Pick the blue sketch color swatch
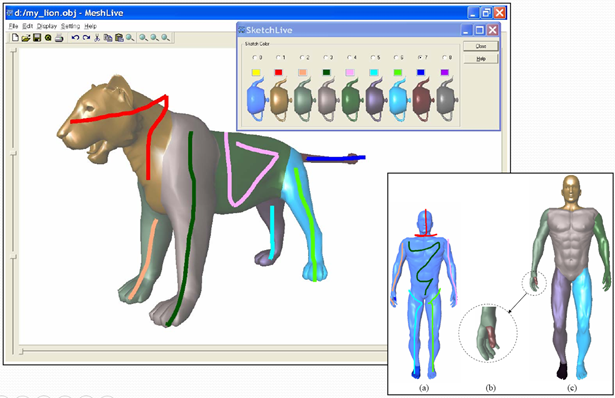 (x=421, y=72)
